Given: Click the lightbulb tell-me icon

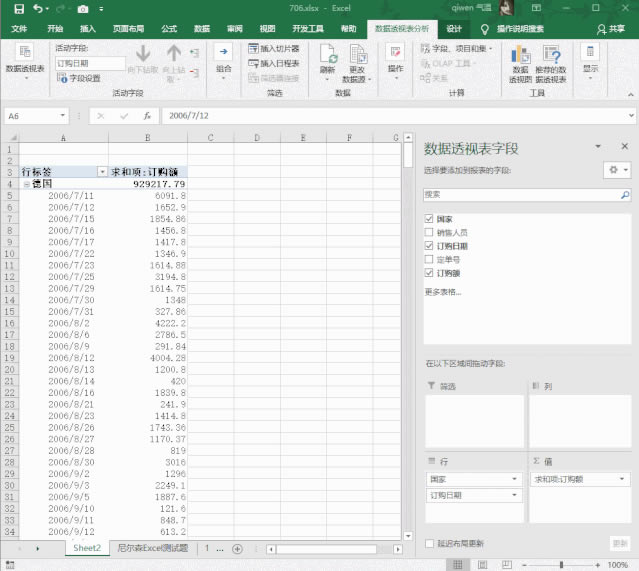Looking at the screenshot, I should [484, 29].
